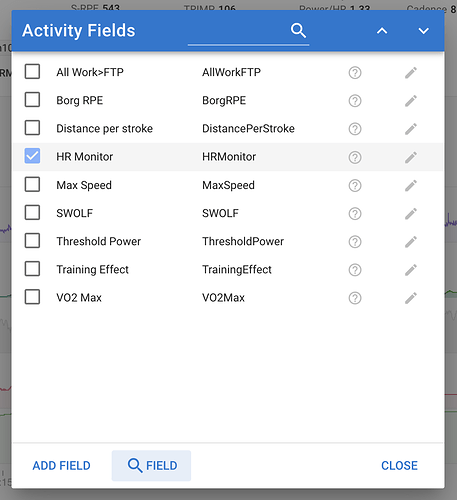Edit the Borg RPE field via pencil icon
This screenshot has width=457, height=500.
(x=411, y=101)
